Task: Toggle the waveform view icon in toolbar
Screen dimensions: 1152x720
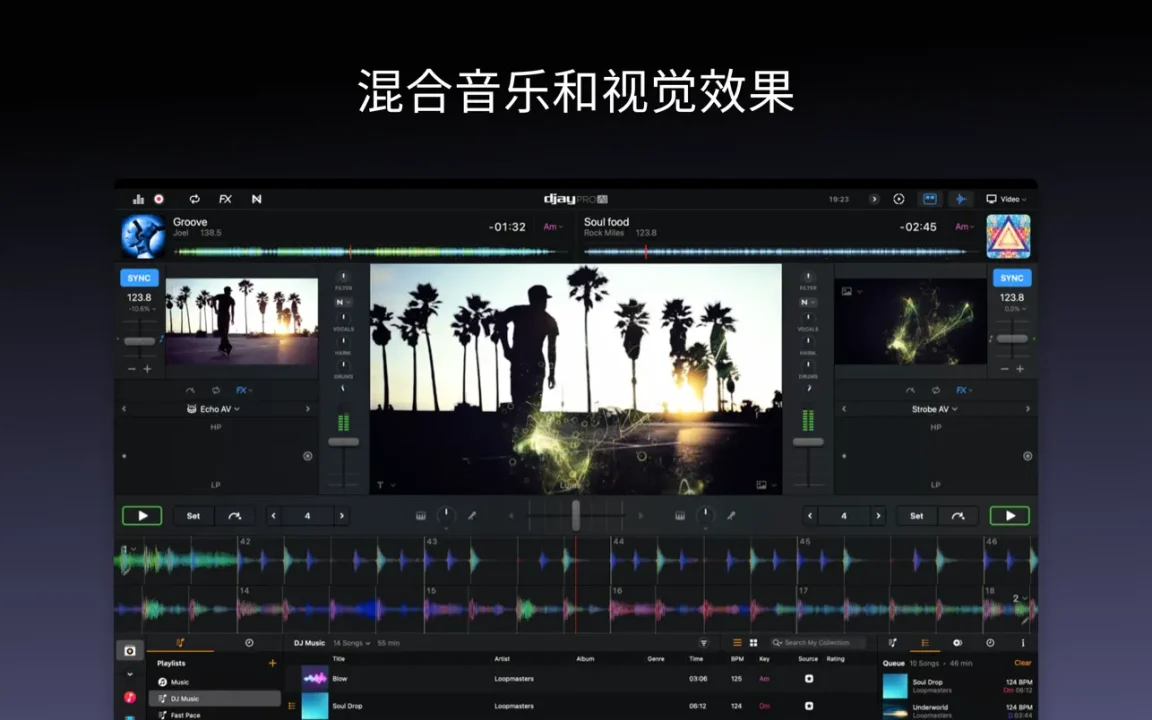Action: coord(960,199)
